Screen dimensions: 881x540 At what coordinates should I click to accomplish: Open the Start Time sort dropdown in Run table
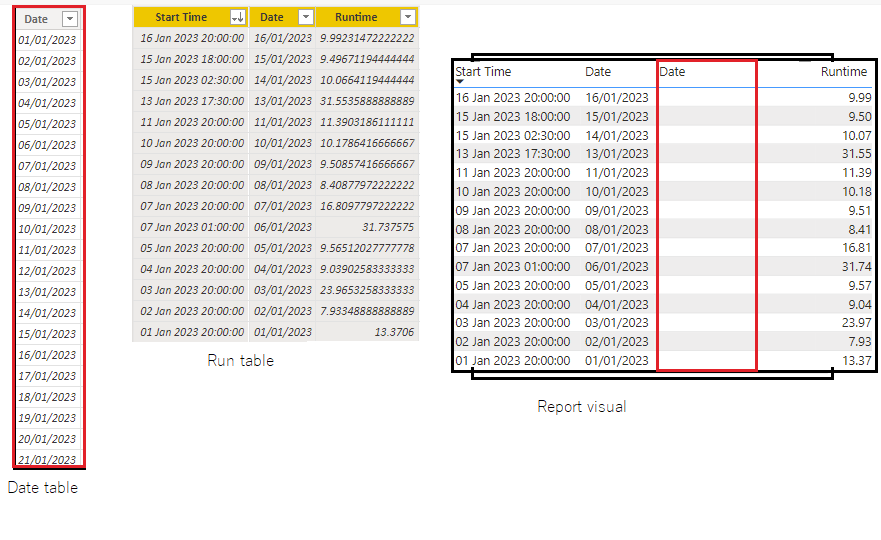pyautogui.click(x=238, y=17)
